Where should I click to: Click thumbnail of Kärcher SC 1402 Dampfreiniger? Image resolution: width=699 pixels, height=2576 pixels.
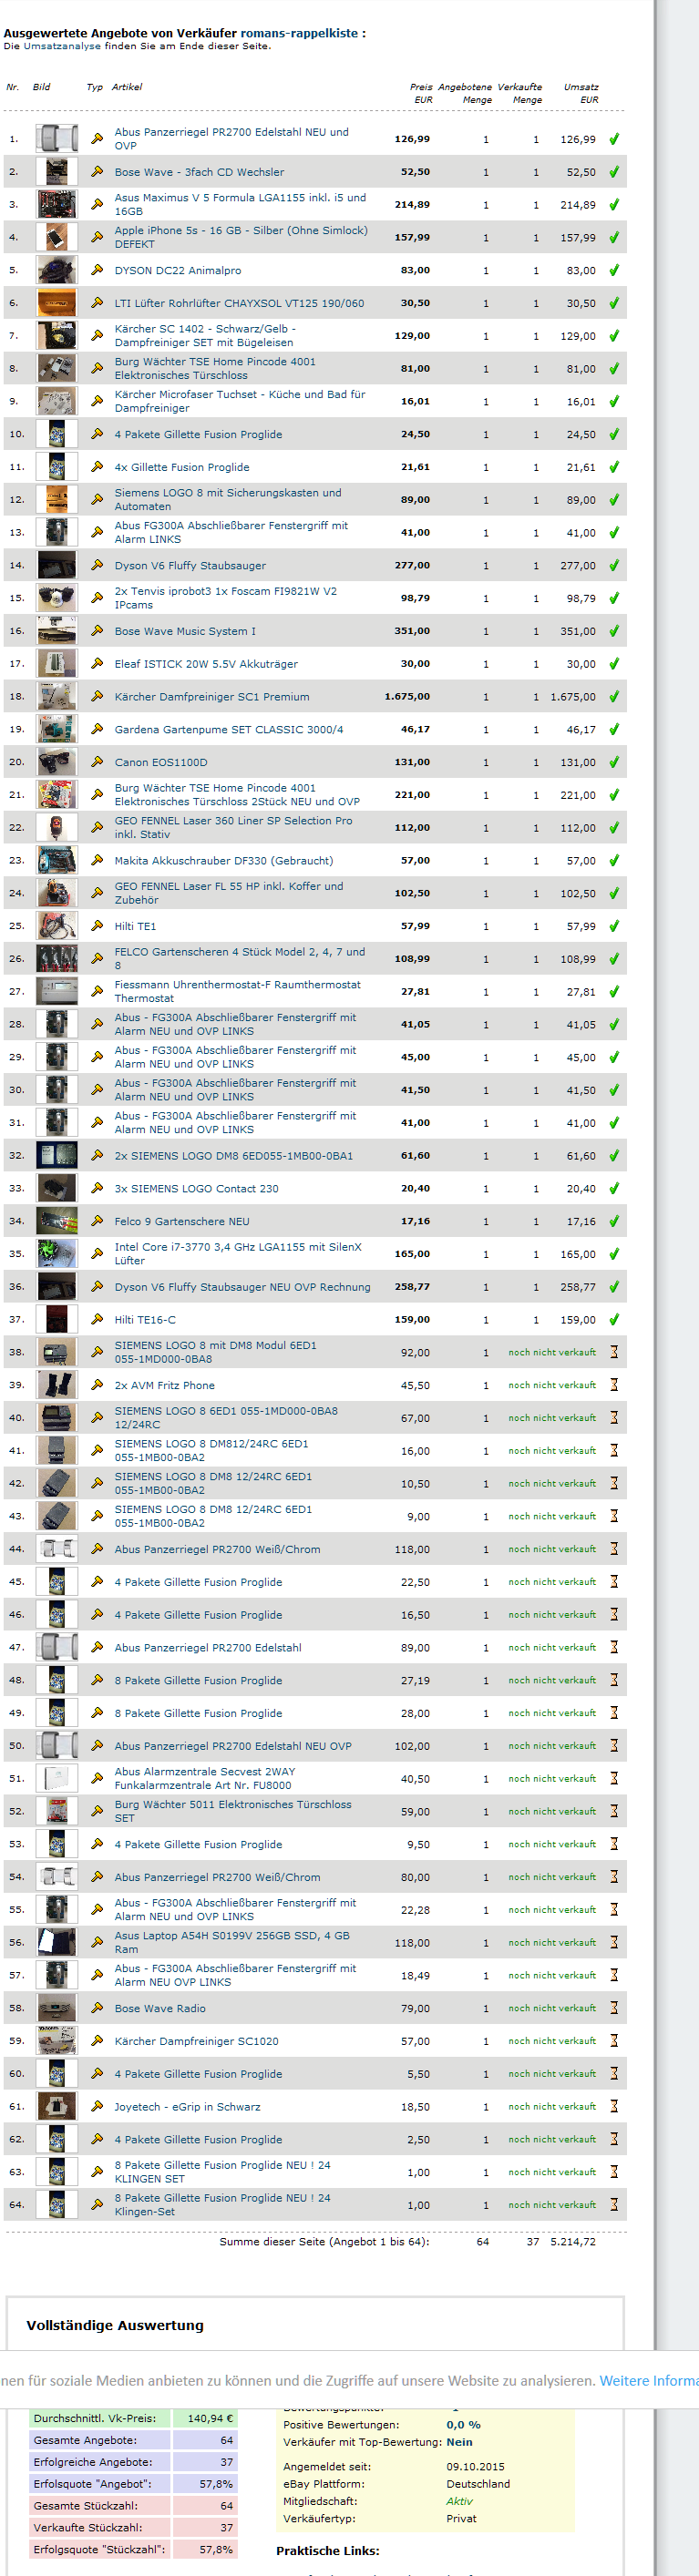pos(57,336)
